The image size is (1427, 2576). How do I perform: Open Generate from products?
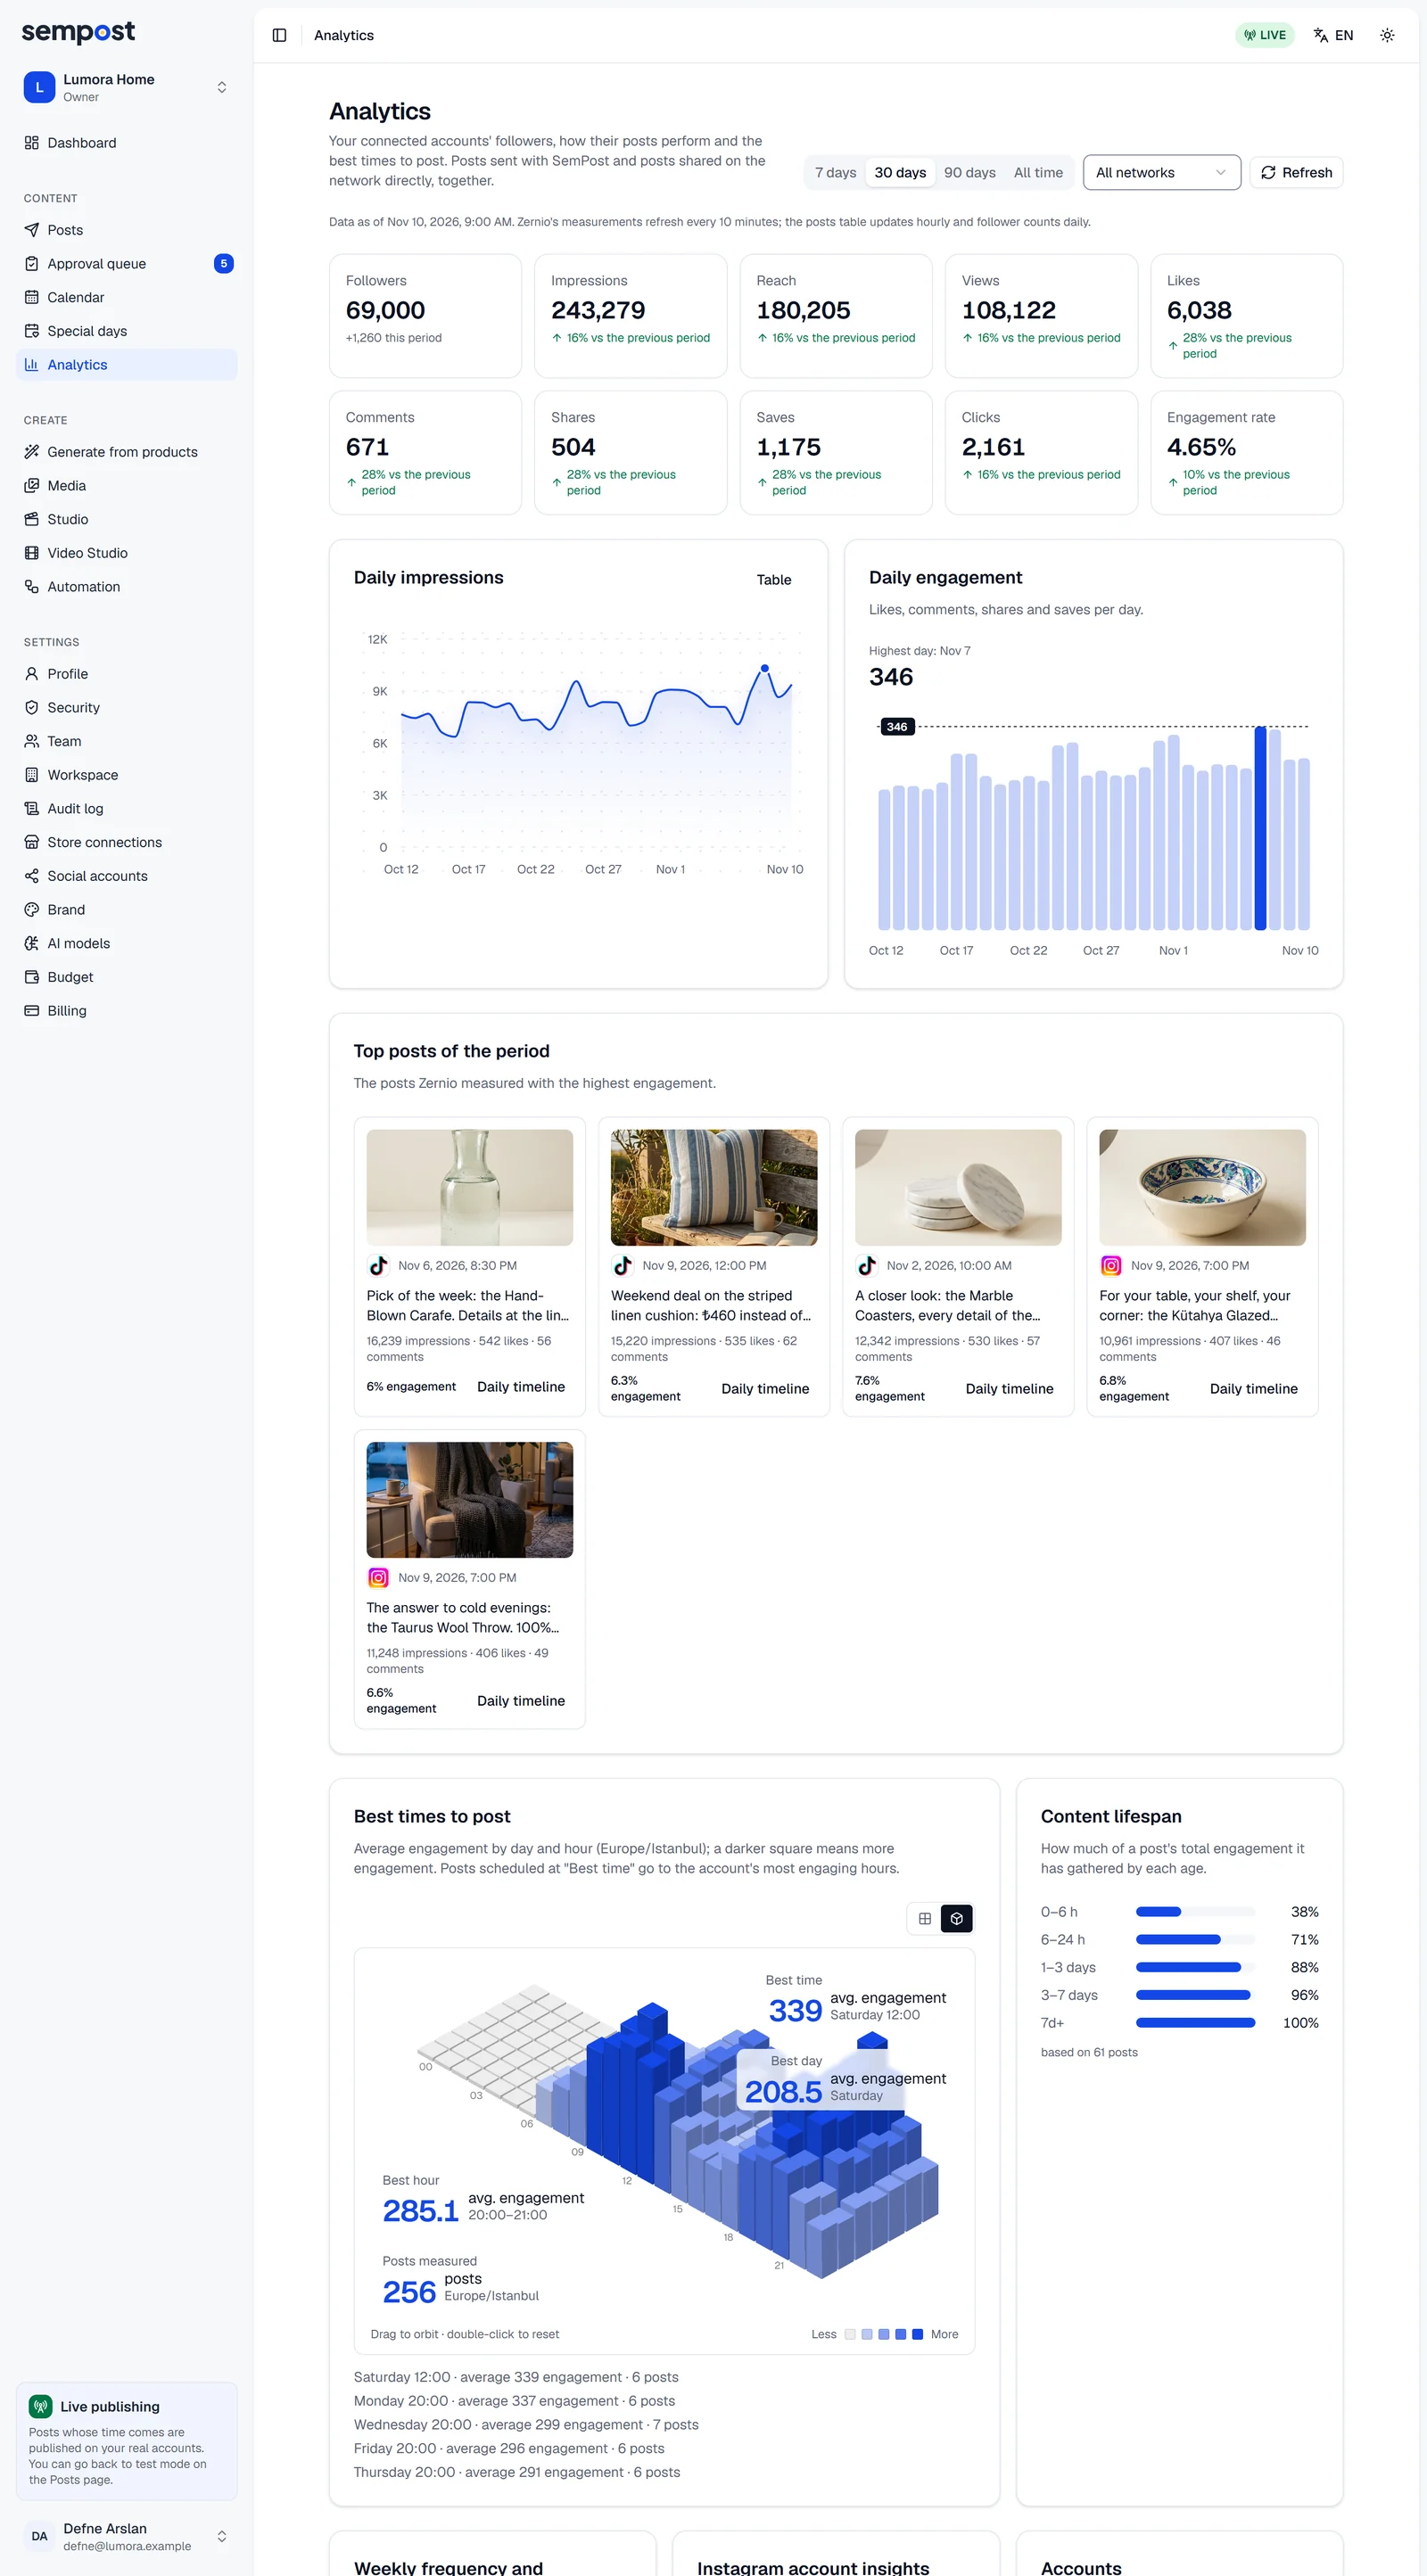[x=127, y=452]
